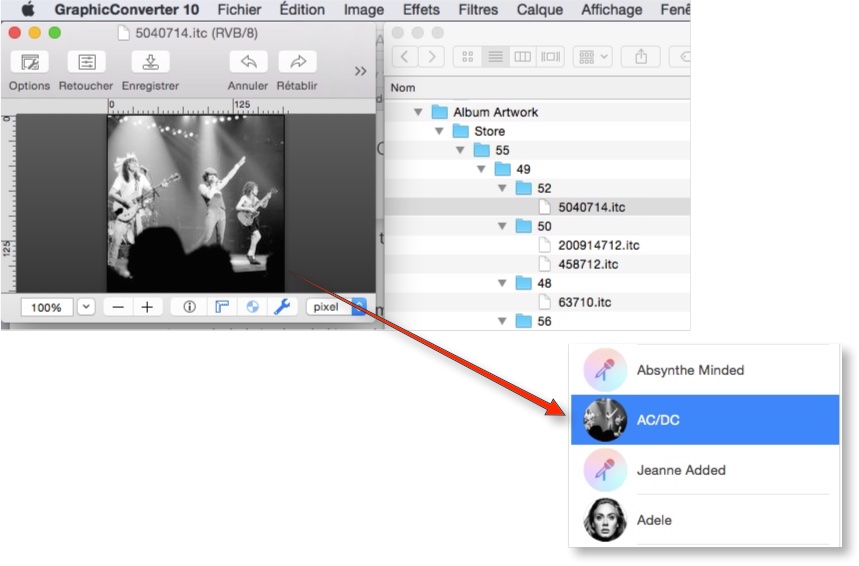Switch Finder to column view
Viewport: 859px width, 566px height.
(522, 57)
